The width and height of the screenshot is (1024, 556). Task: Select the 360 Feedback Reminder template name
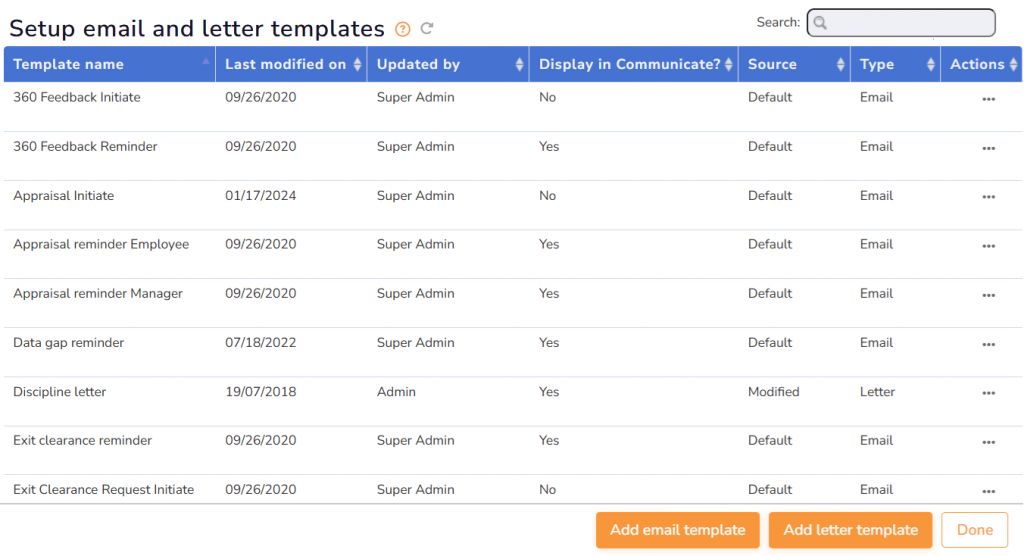[85, 146]
